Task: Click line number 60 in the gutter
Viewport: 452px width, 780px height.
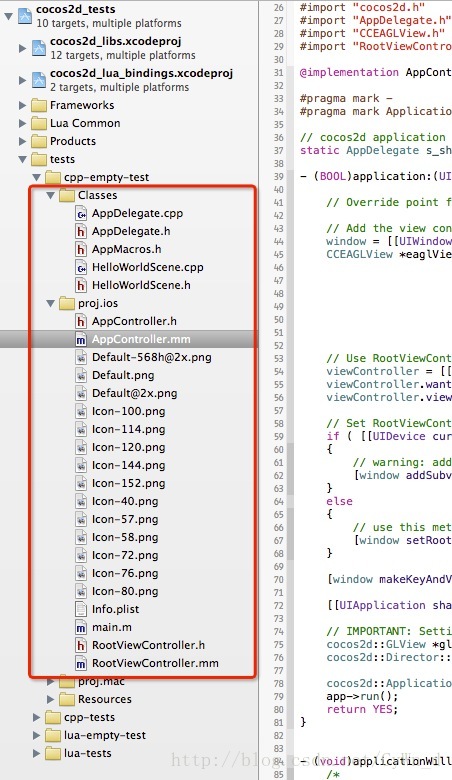Action: pos(278,449)
